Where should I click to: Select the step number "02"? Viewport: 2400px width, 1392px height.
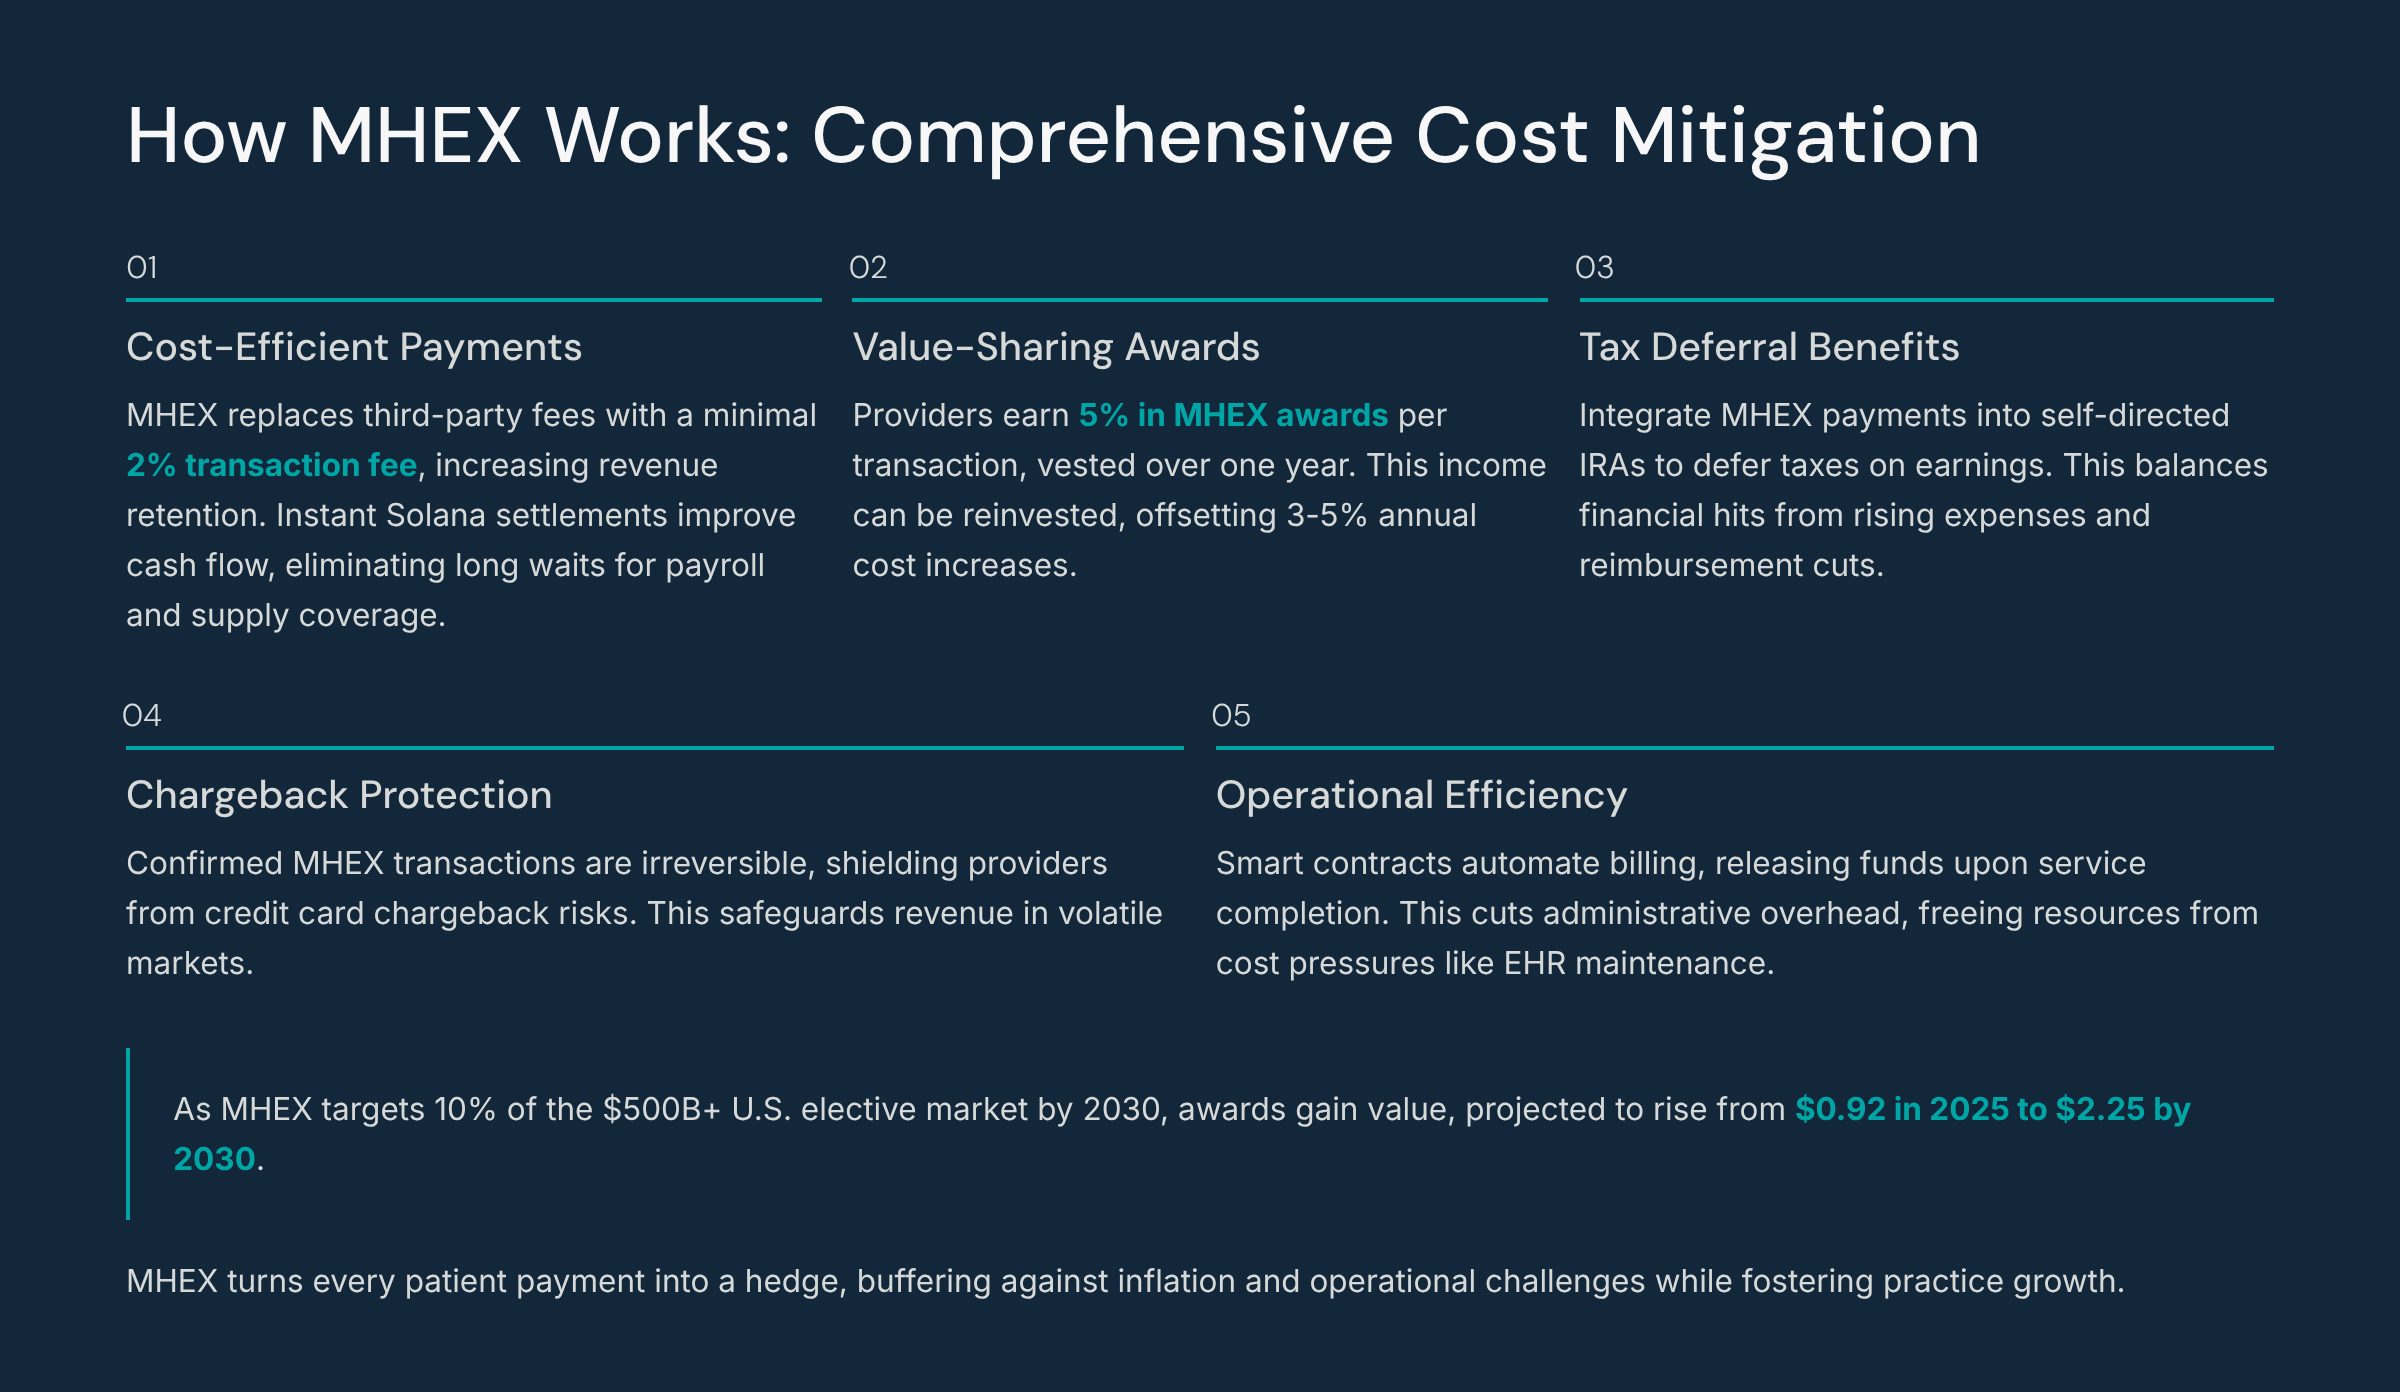click(868, 267)
